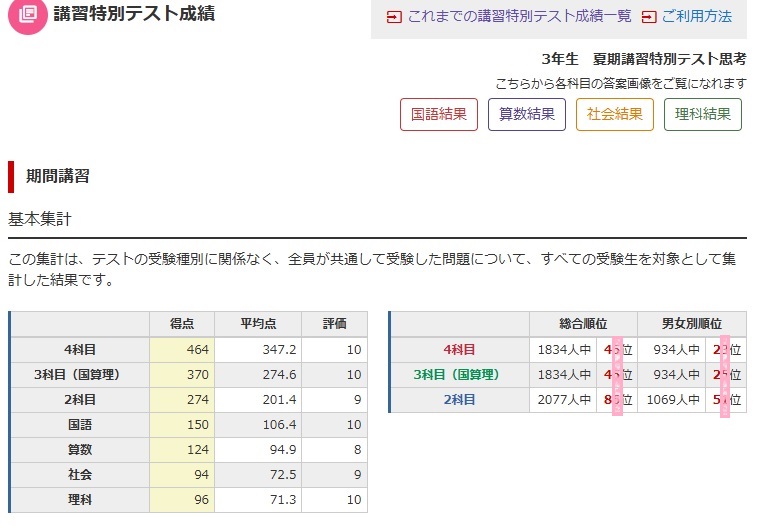Click arrow icon beside ご利用方法
This screenshot has width=760, height=528.
click(649, 17)
